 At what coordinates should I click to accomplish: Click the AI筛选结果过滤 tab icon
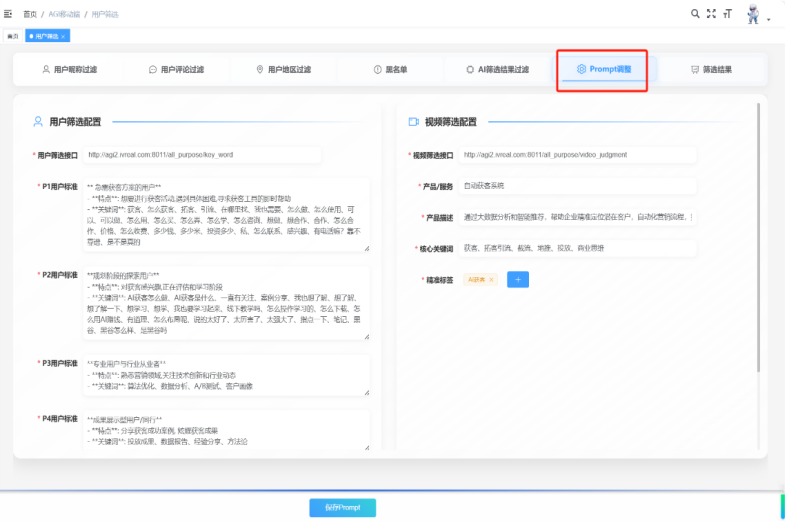[470, 70]
